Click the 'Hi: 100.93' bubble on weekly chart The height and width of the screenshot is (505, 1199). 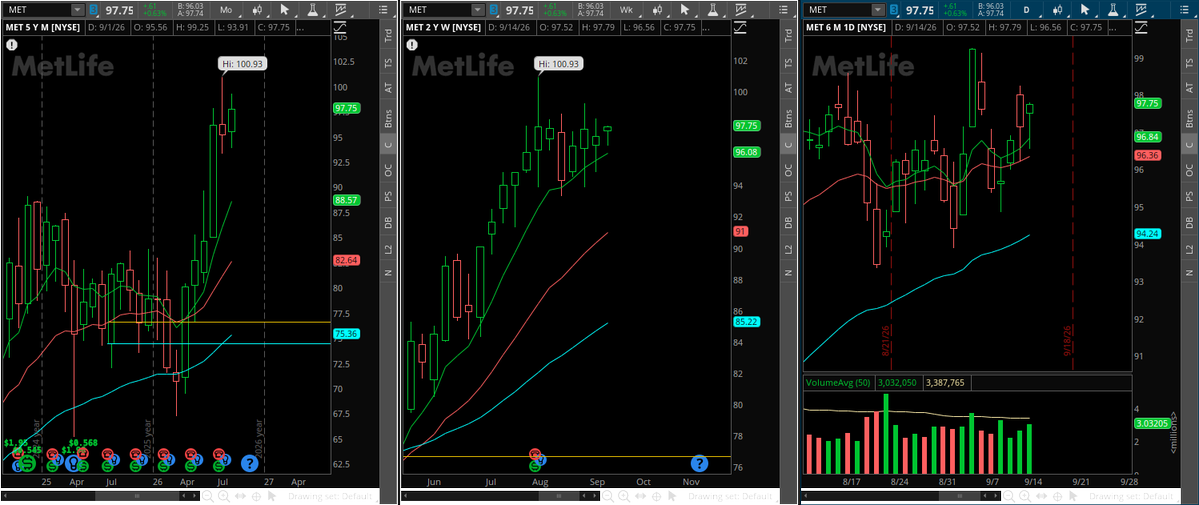click(558, 64)
